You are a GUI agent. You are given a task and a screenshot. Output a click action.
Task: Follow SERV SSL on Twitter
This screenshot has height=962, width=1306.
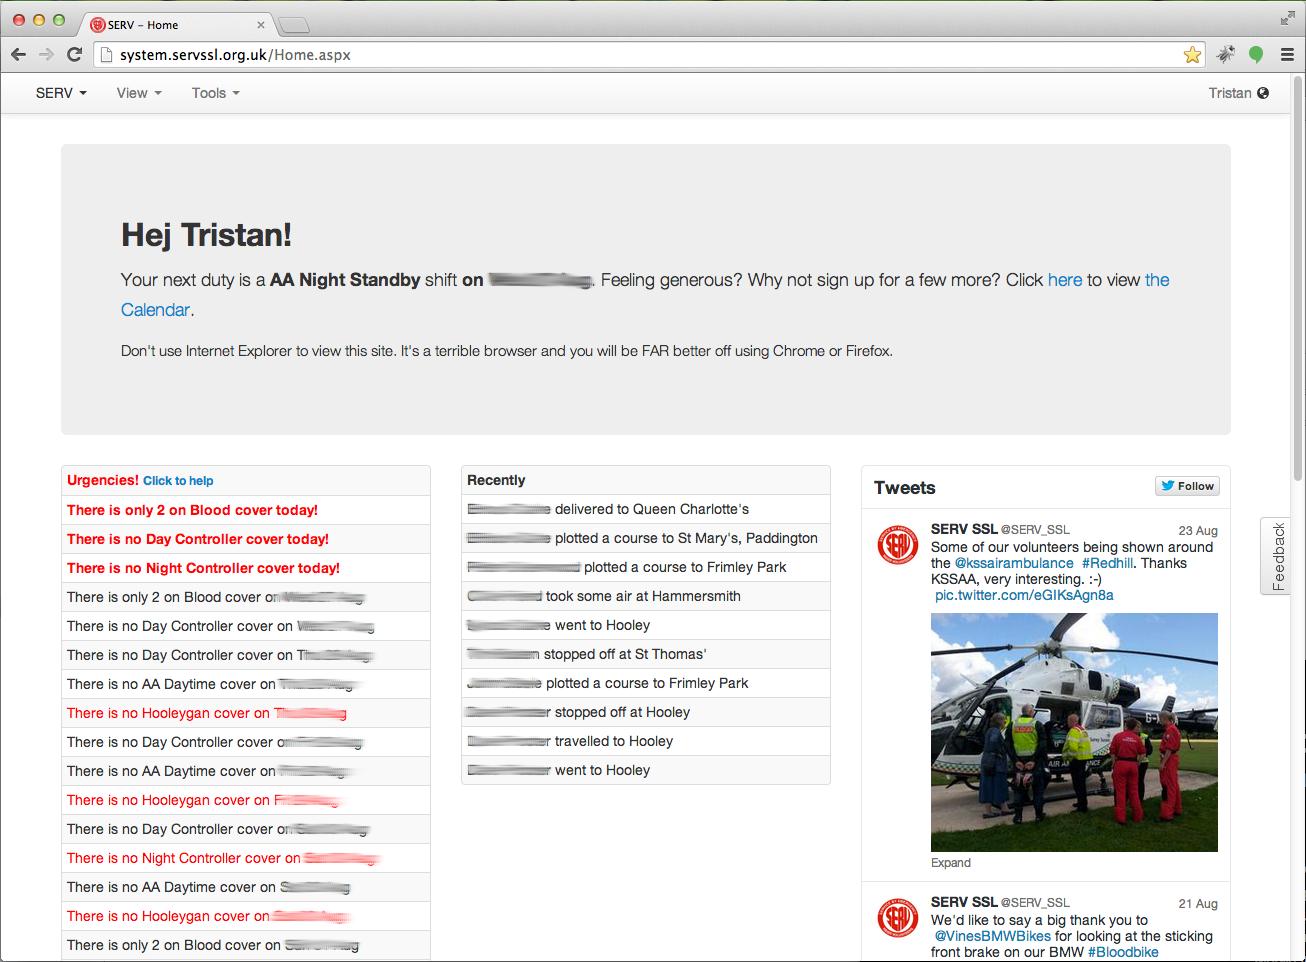(1187, 486)
